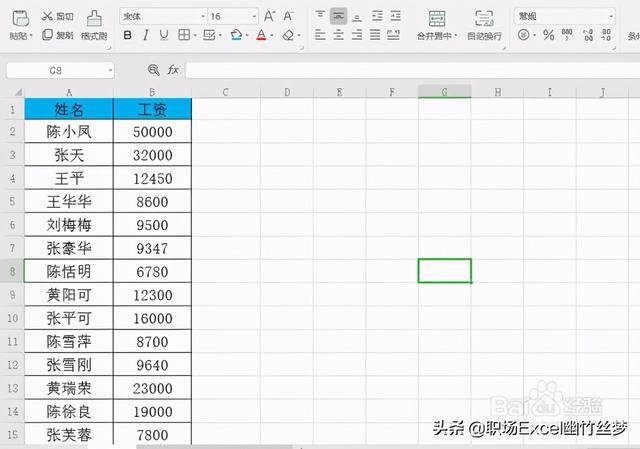The height and width of the screenshot is (449, 640).
Task: Apply the percent style
Action: coord(549,35)
